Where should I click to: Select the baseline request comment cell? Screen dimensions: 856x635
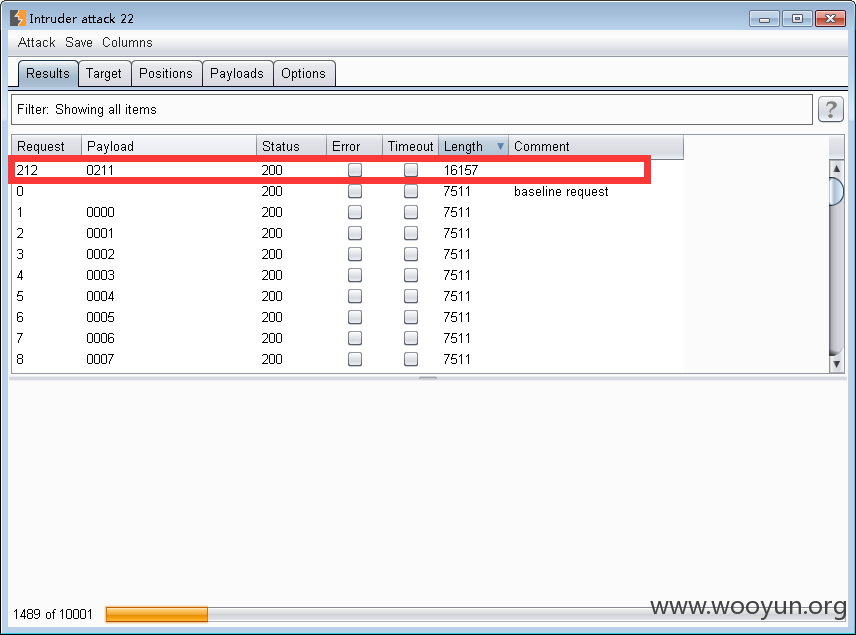561,191
